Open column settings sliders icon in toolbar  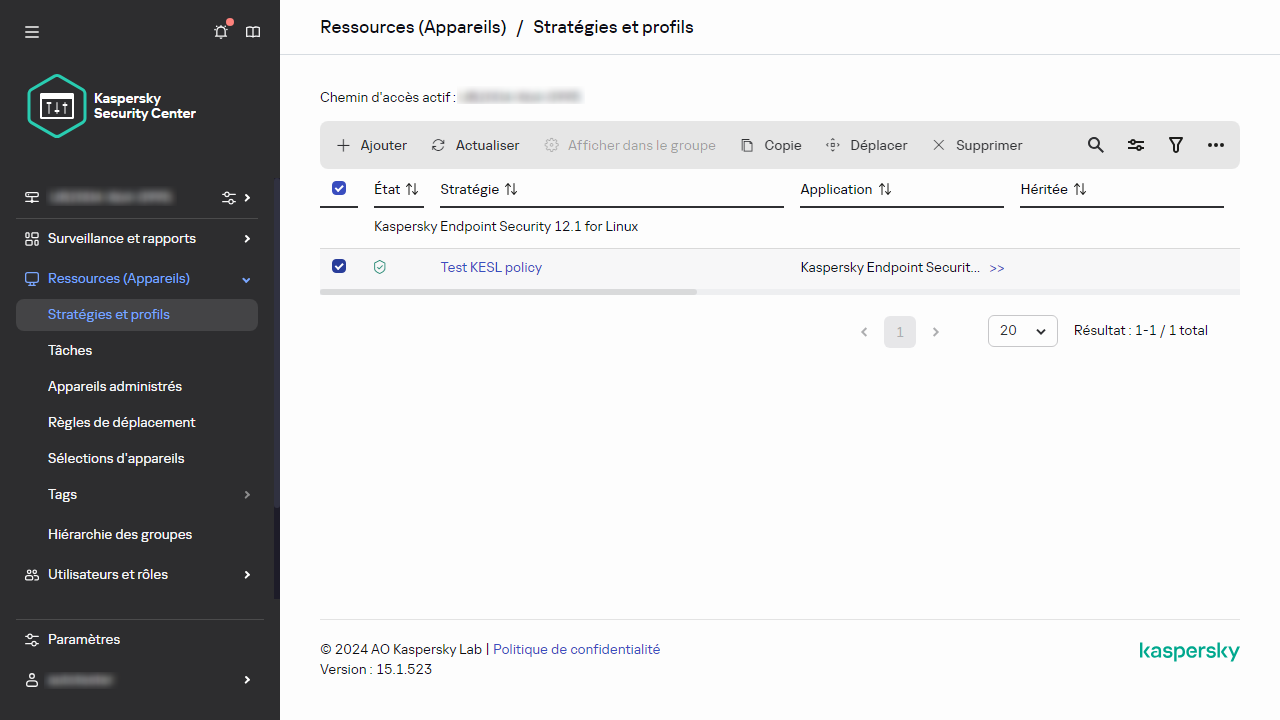[x=1136, y=145]
